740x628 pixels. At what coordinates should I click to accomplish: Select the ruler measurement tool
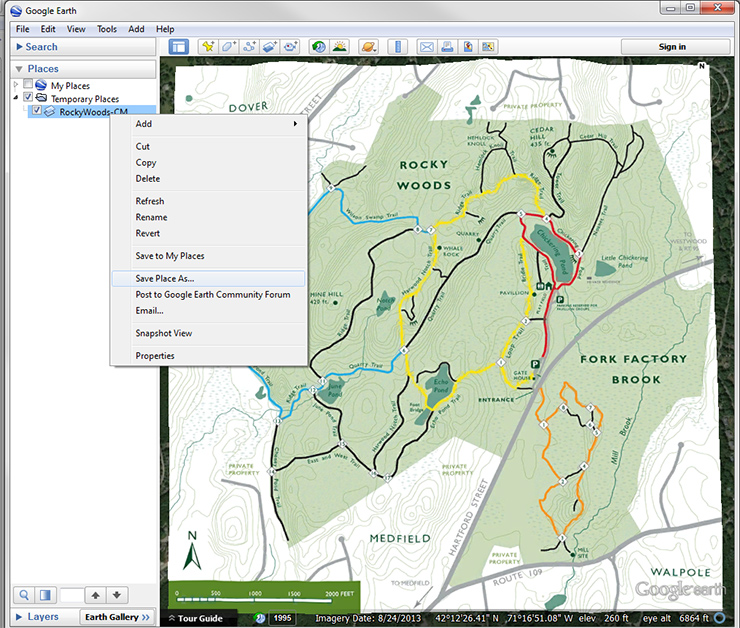396,47
